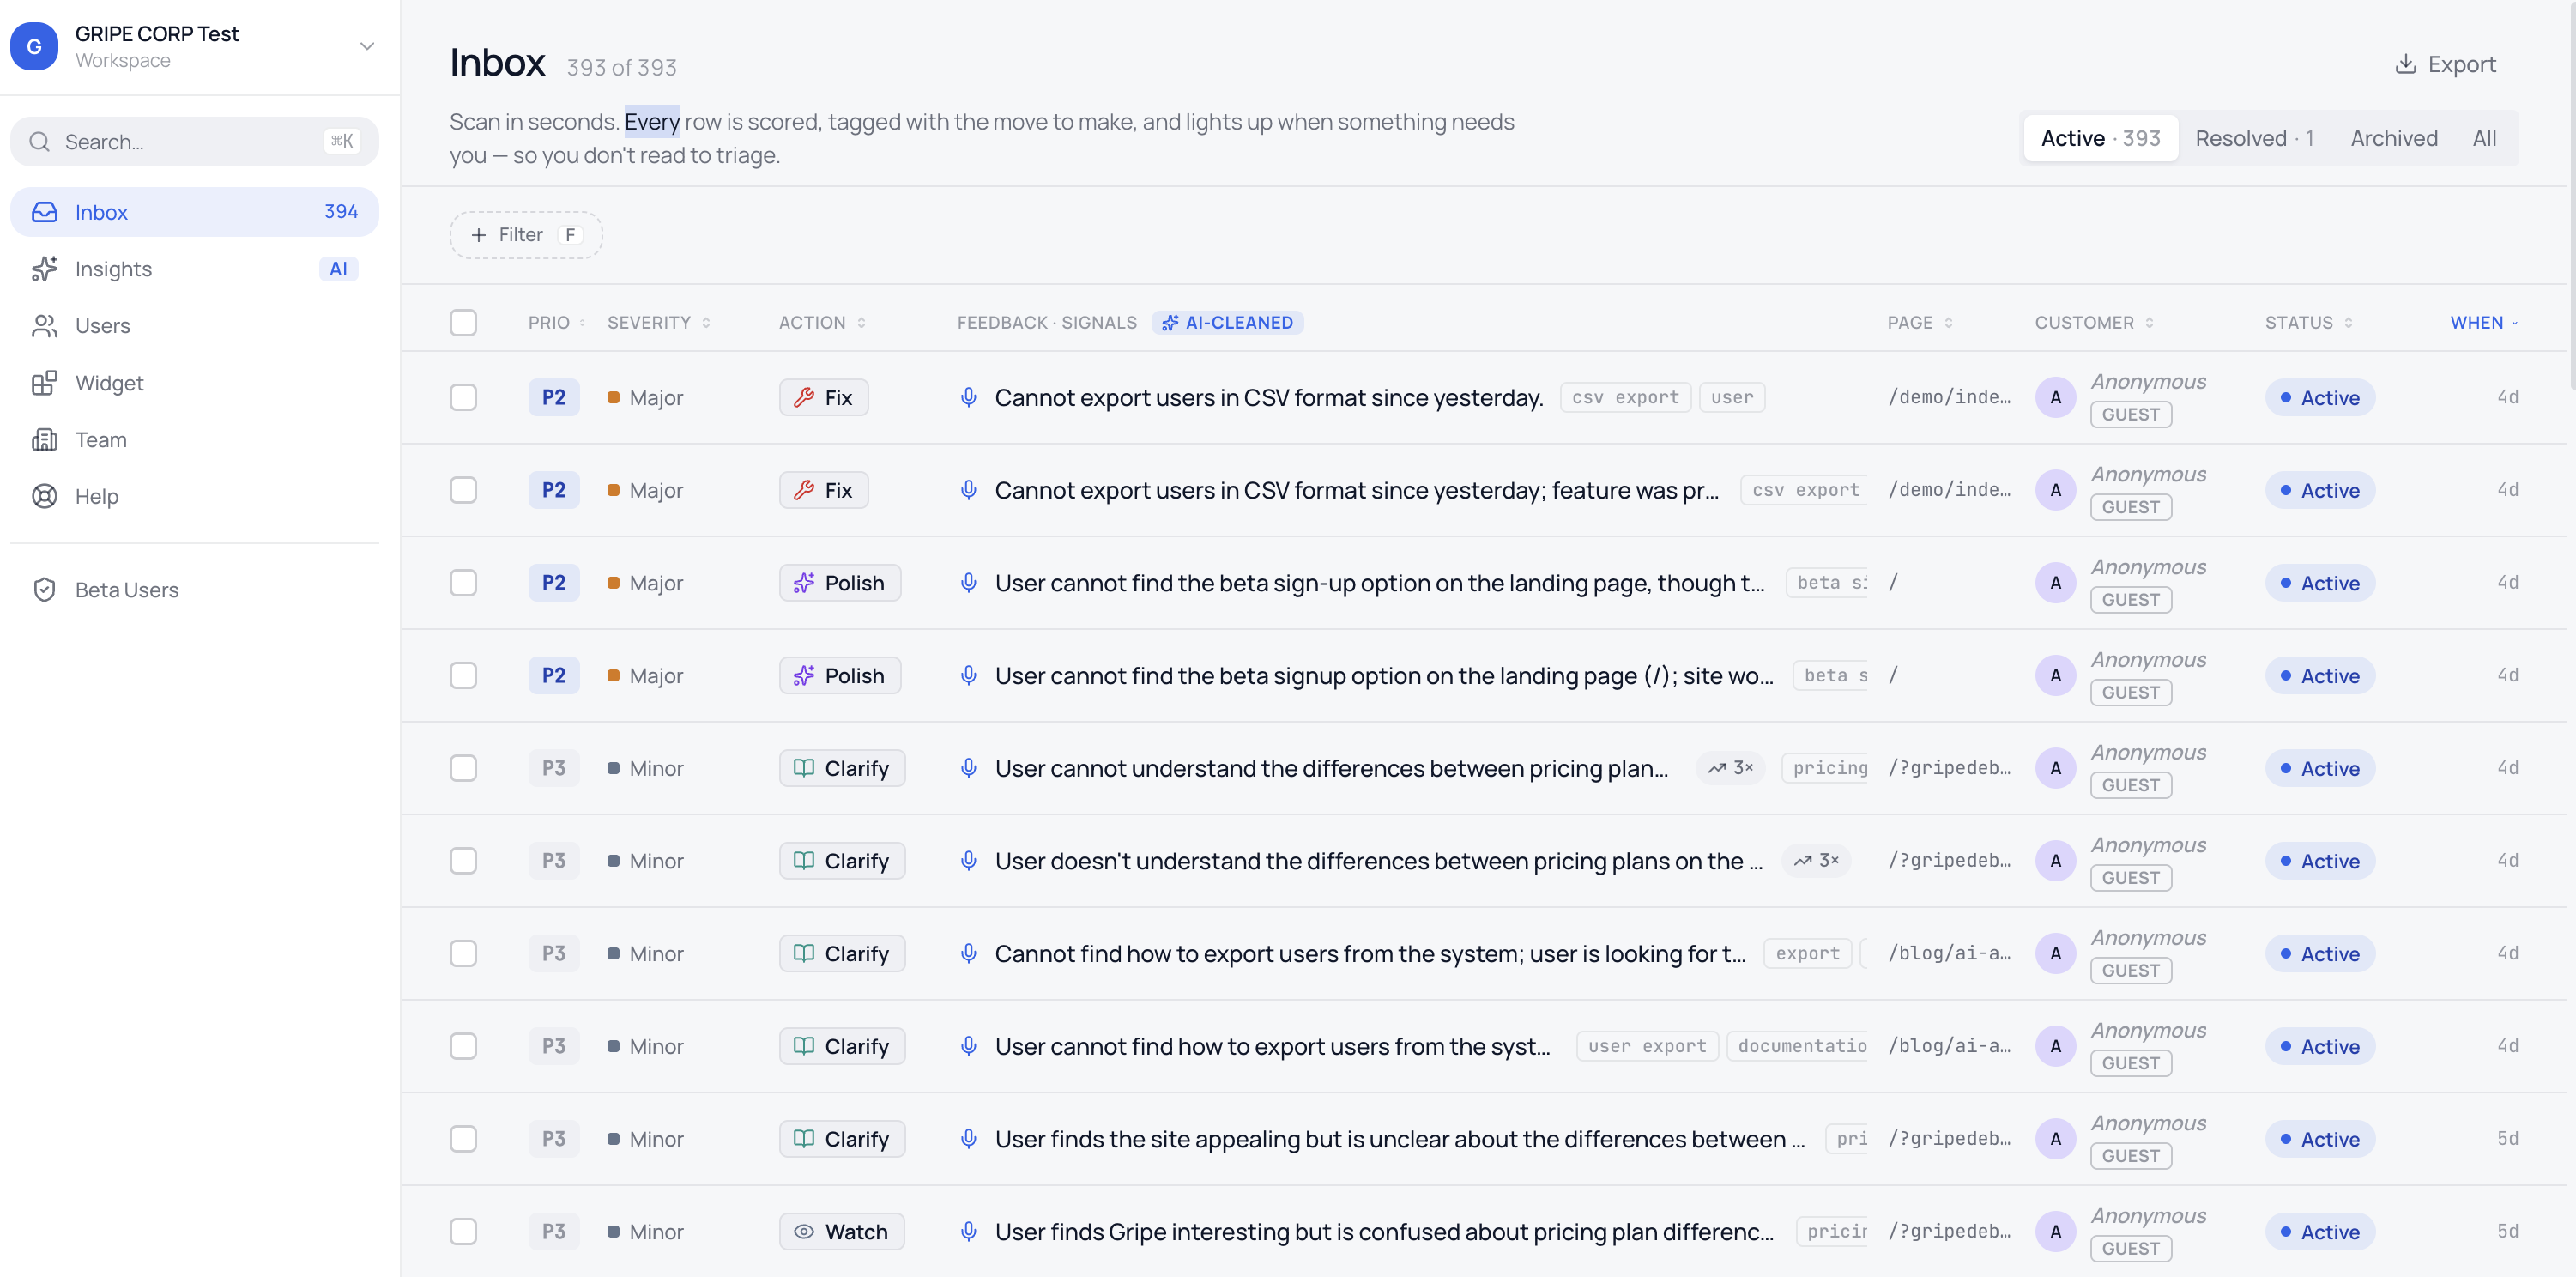Click the eye icon in Watch badge
Screen dimensions: 2576x1277
[803, 1231]
